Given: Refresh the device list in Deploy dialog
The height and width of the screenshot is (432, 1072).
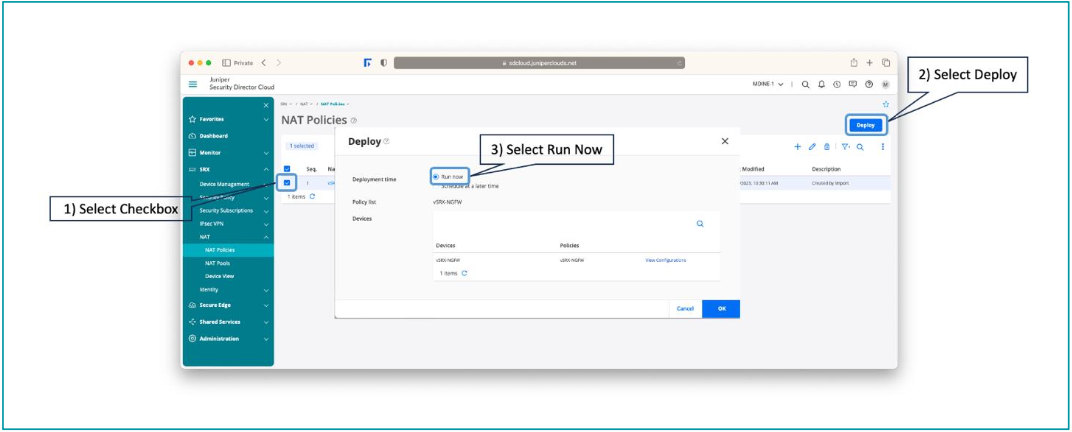Looking at the screenshot, I should tap(464, 273).
